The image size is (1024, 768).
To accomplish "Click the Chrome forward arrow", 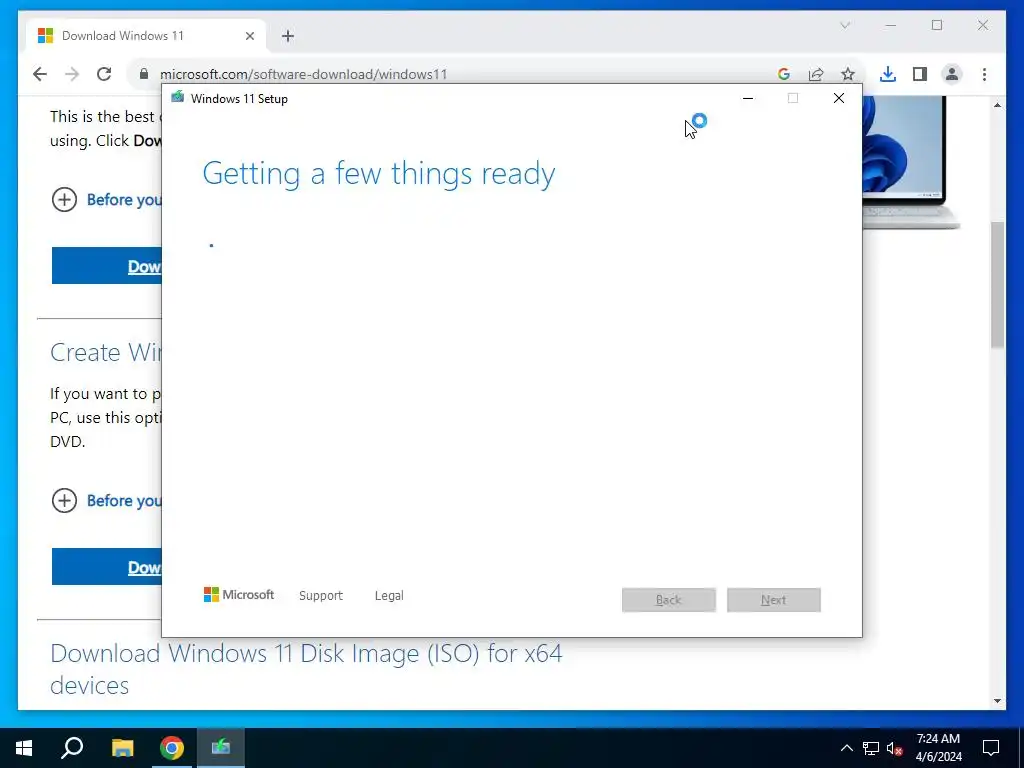I will pos(72,74).
